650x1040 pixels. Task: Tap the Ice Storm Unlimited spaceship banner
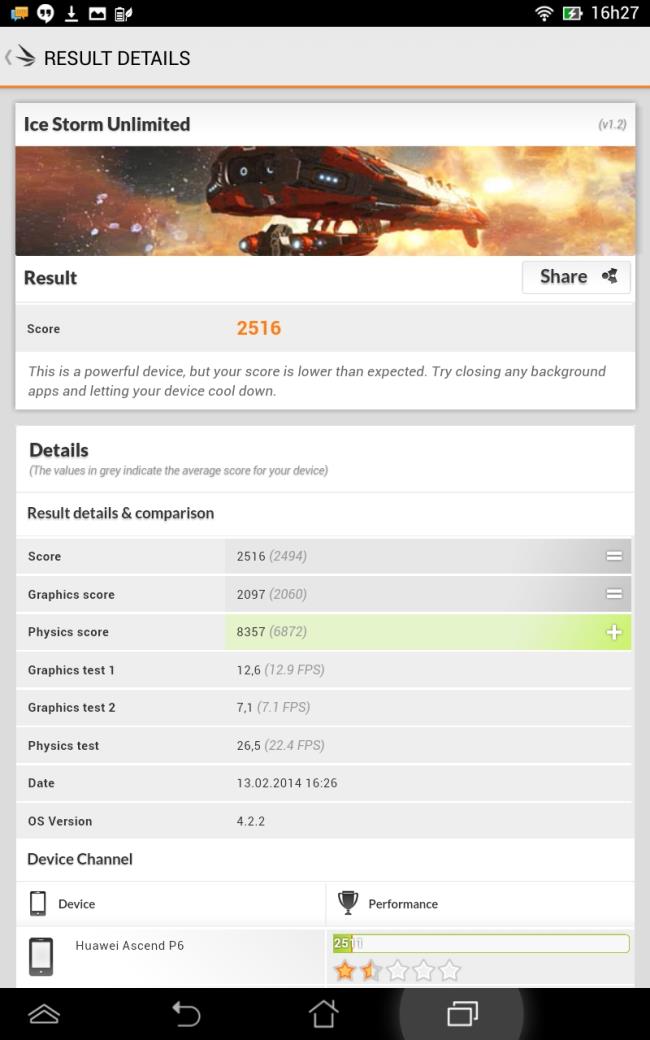(x=325, y=201)
